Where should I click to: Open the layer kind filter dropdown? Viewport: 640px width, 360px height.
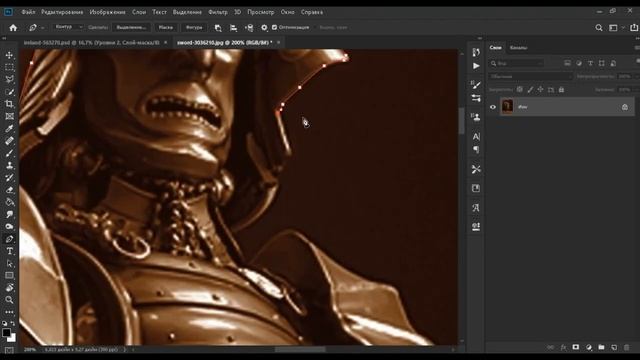(x=517, y=63)
